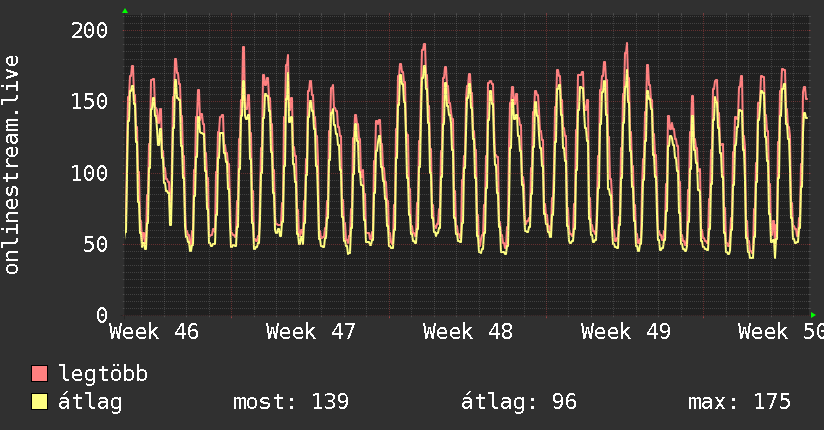Click the 'átlag: 96' statistic value
The width and height of the screenshot is (824, 430).
click(519, 402)
